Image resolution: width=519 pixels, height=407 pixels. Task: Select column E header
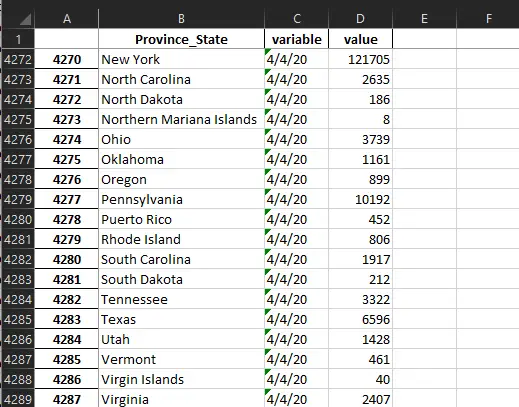tap(424, 19)
